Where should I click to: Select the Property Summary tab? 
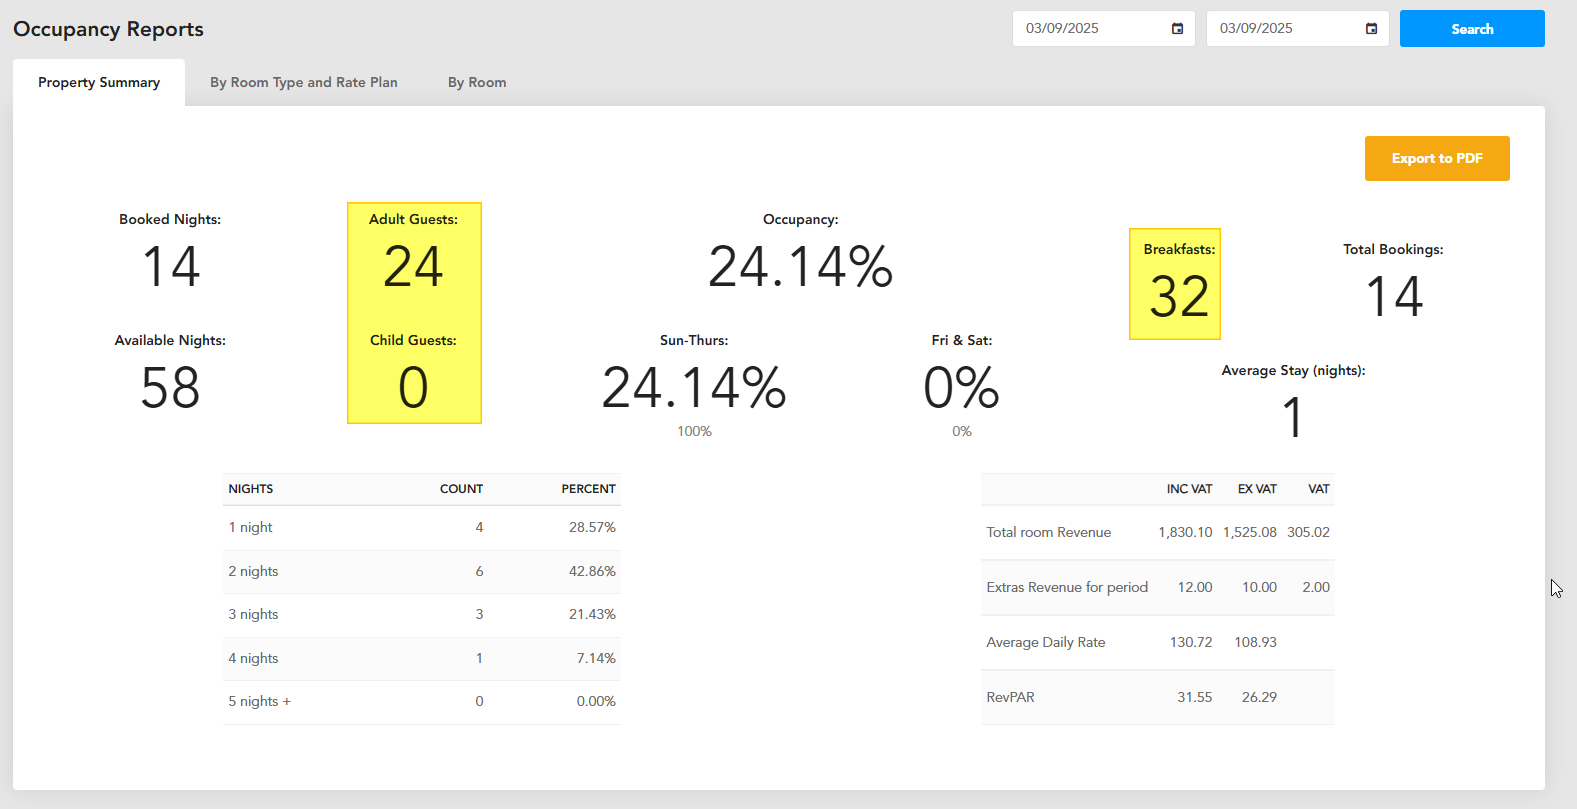(99, 82)
